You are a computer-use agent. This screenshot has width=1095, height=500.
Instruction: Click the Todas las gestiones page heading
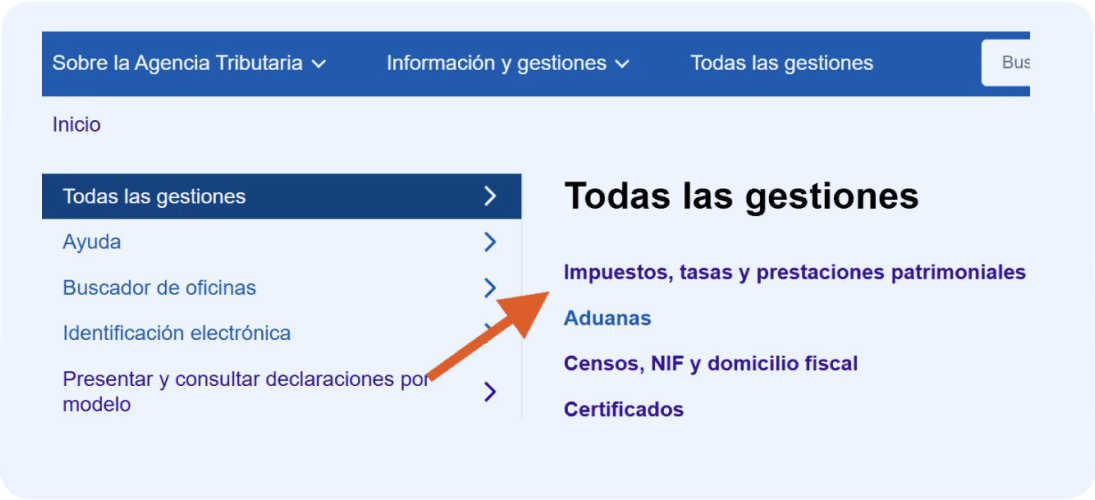pos(741,196)
